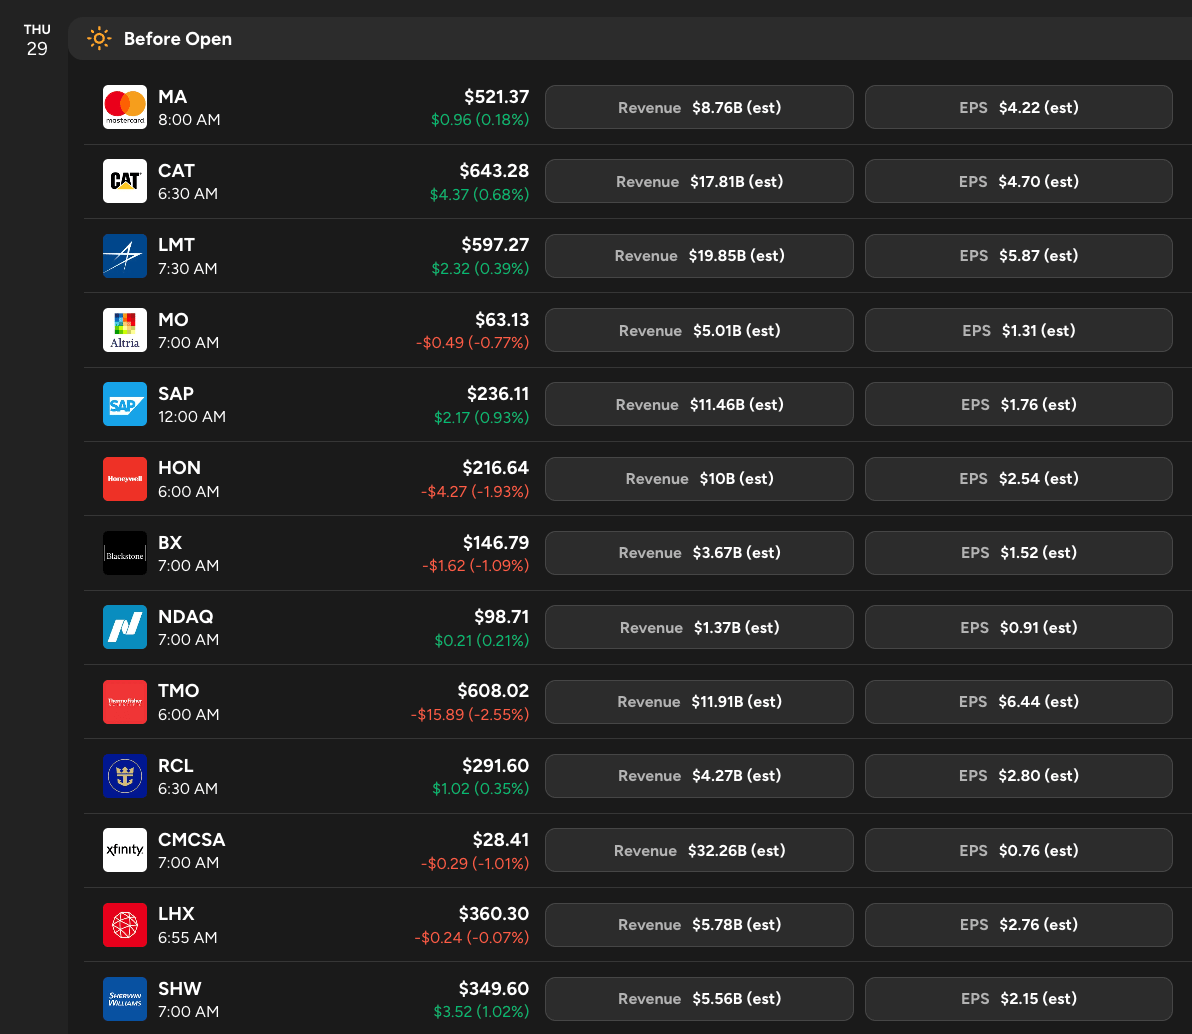The width and height of the screenshot is (1192, 1034).
Task: View CMCSA revenue estimate $32.26B
Action: pyautogui.click(x=699, y=850)
